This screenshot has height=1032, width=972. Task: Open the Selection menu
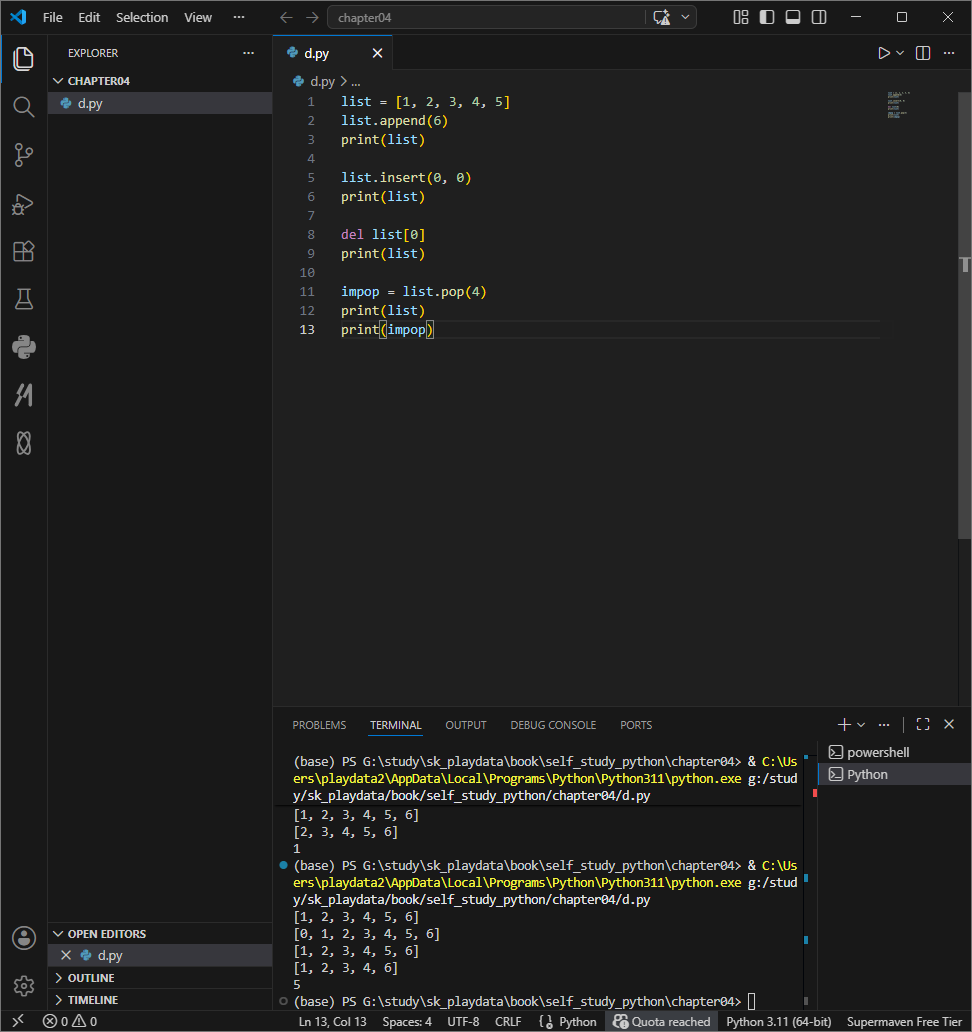[x=142, y=18]
